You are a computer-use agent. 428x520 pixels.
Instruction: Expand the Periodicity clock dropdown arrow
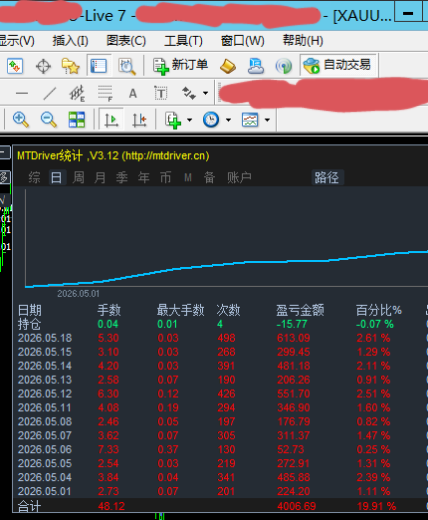click(x=228, y=120)
